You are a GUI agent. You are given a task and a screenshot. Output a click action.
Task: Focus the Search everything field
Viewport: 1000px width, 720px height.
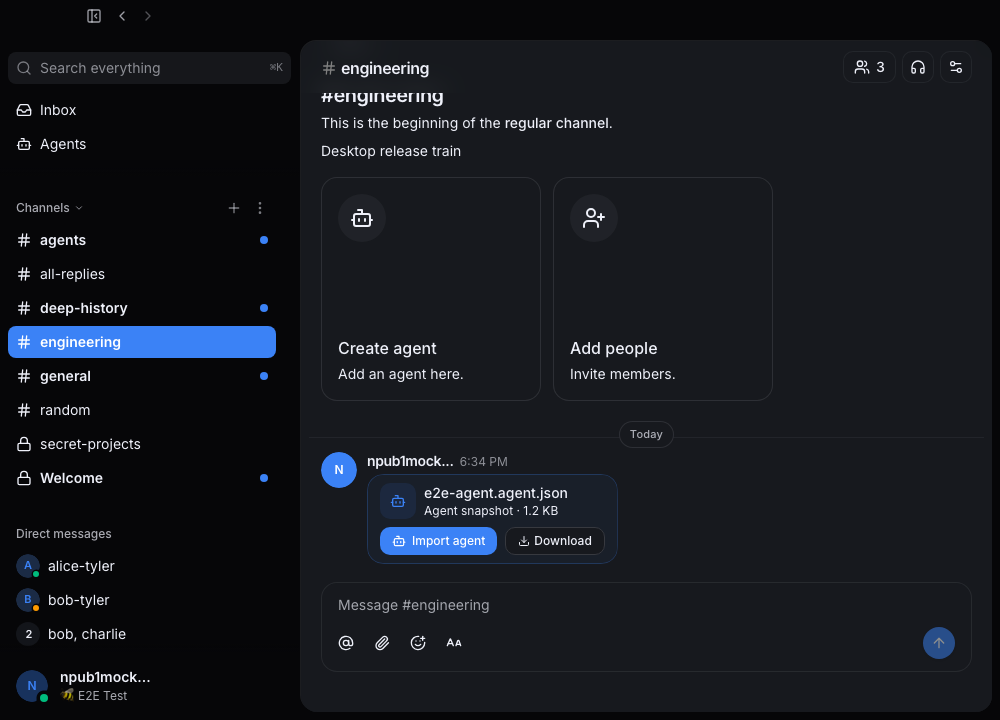pyautogui.click(x=149, y=68)
